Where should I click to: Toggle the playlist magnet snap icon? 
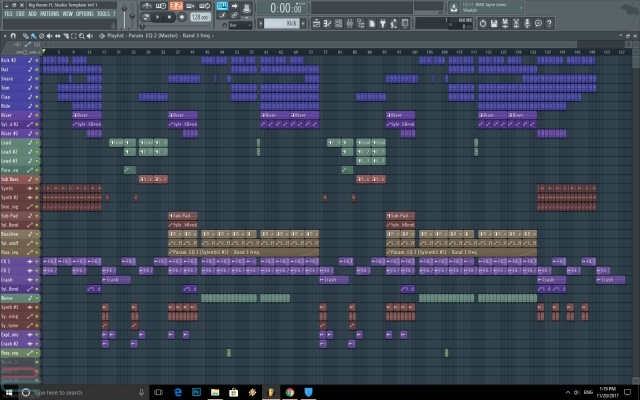coord(13,36)
